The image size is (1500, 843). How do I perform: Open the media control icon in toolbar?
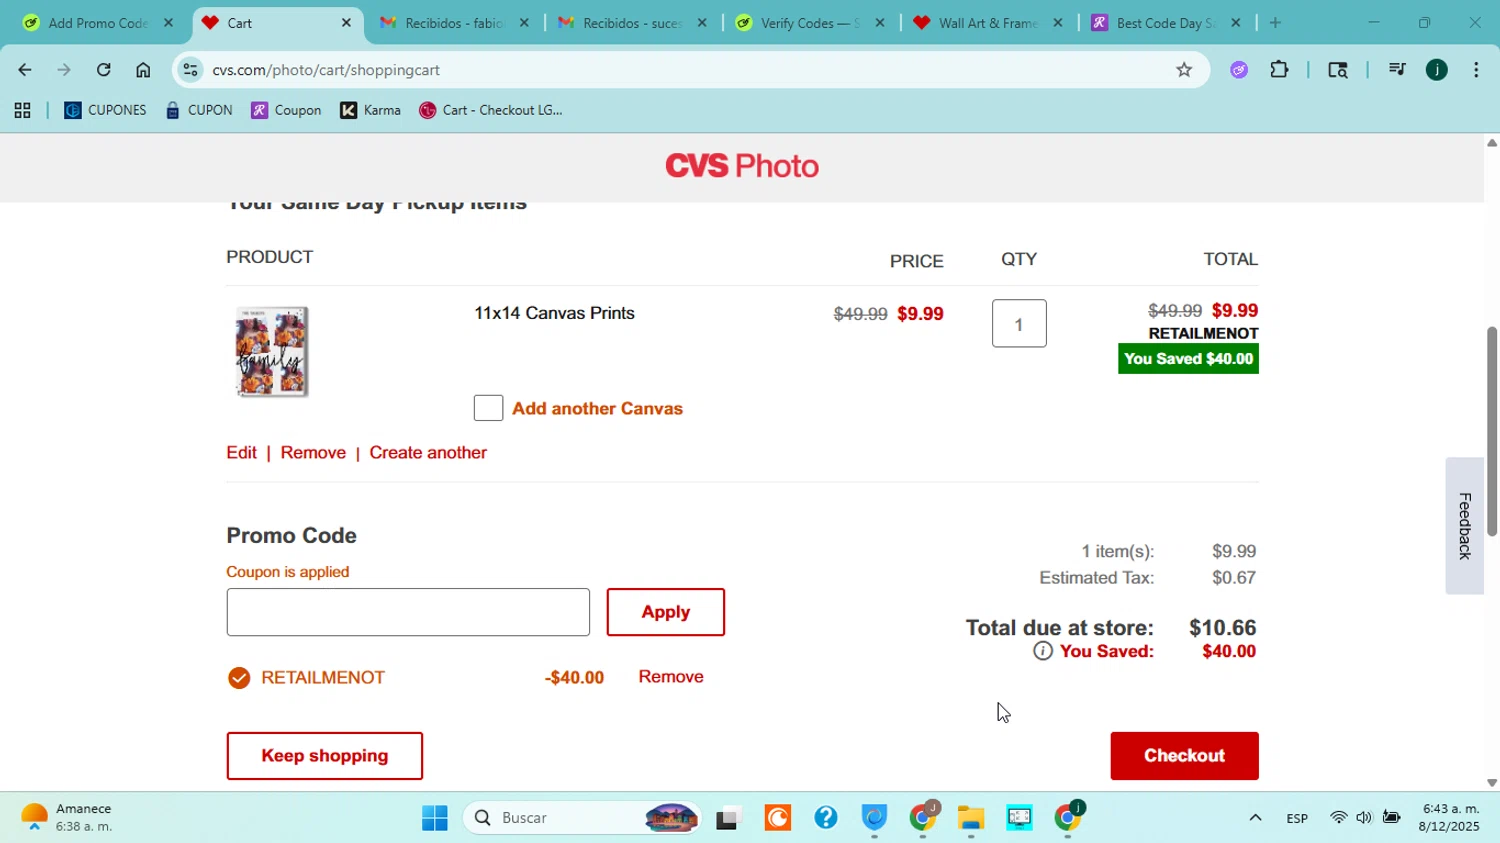coord(1397,70)
